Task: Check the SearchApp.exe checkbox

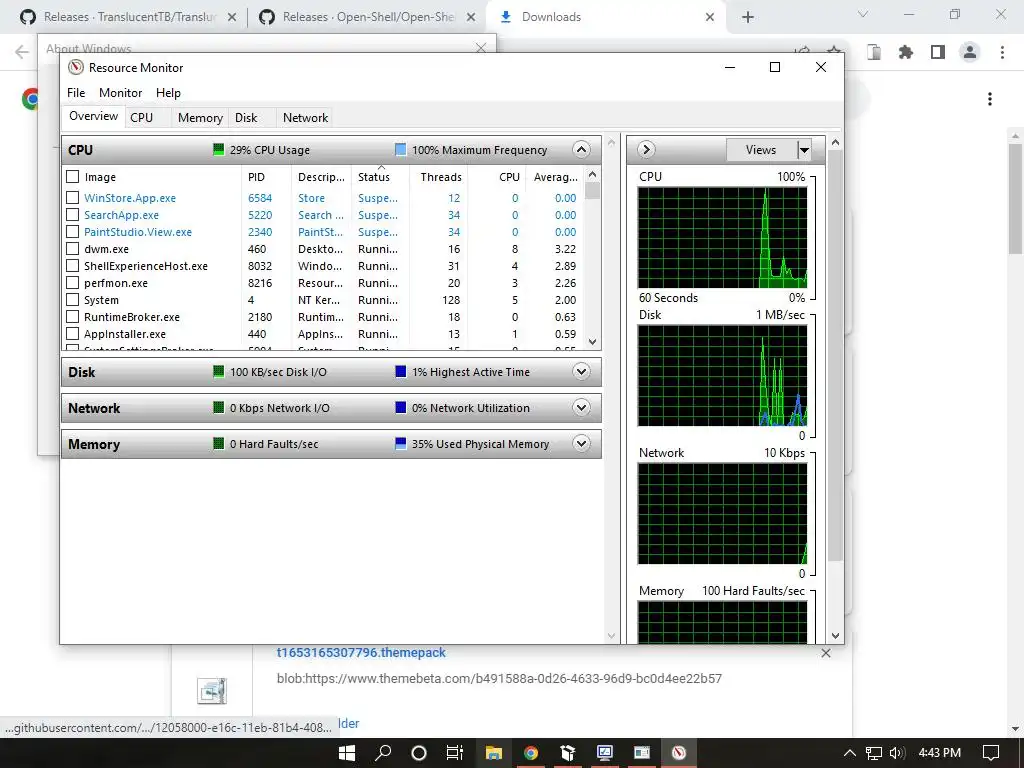Action: point(72,215)
